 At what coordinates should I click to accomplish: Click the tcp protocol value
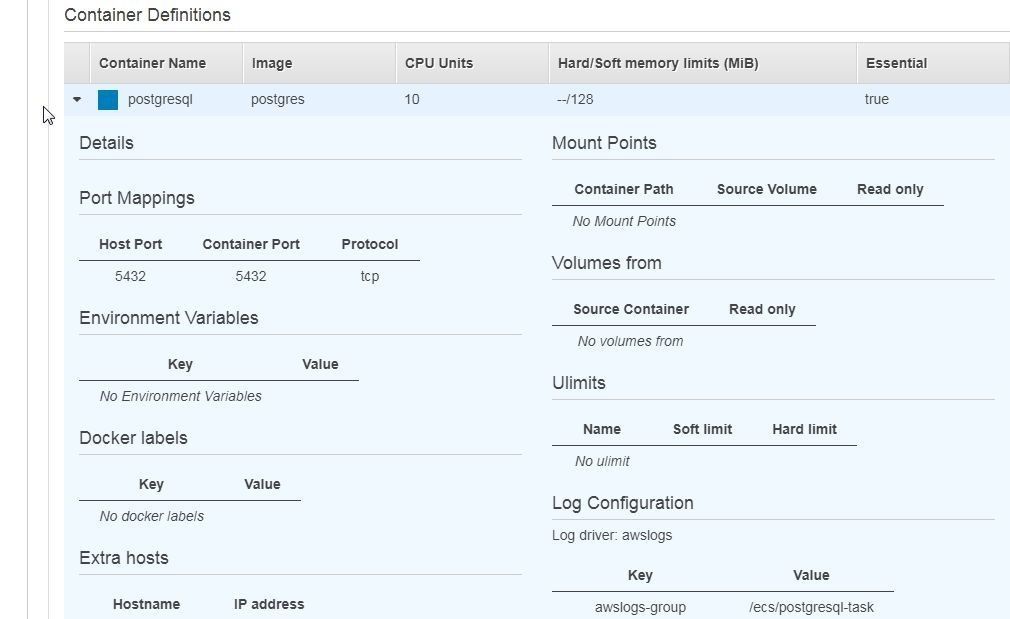370,276
